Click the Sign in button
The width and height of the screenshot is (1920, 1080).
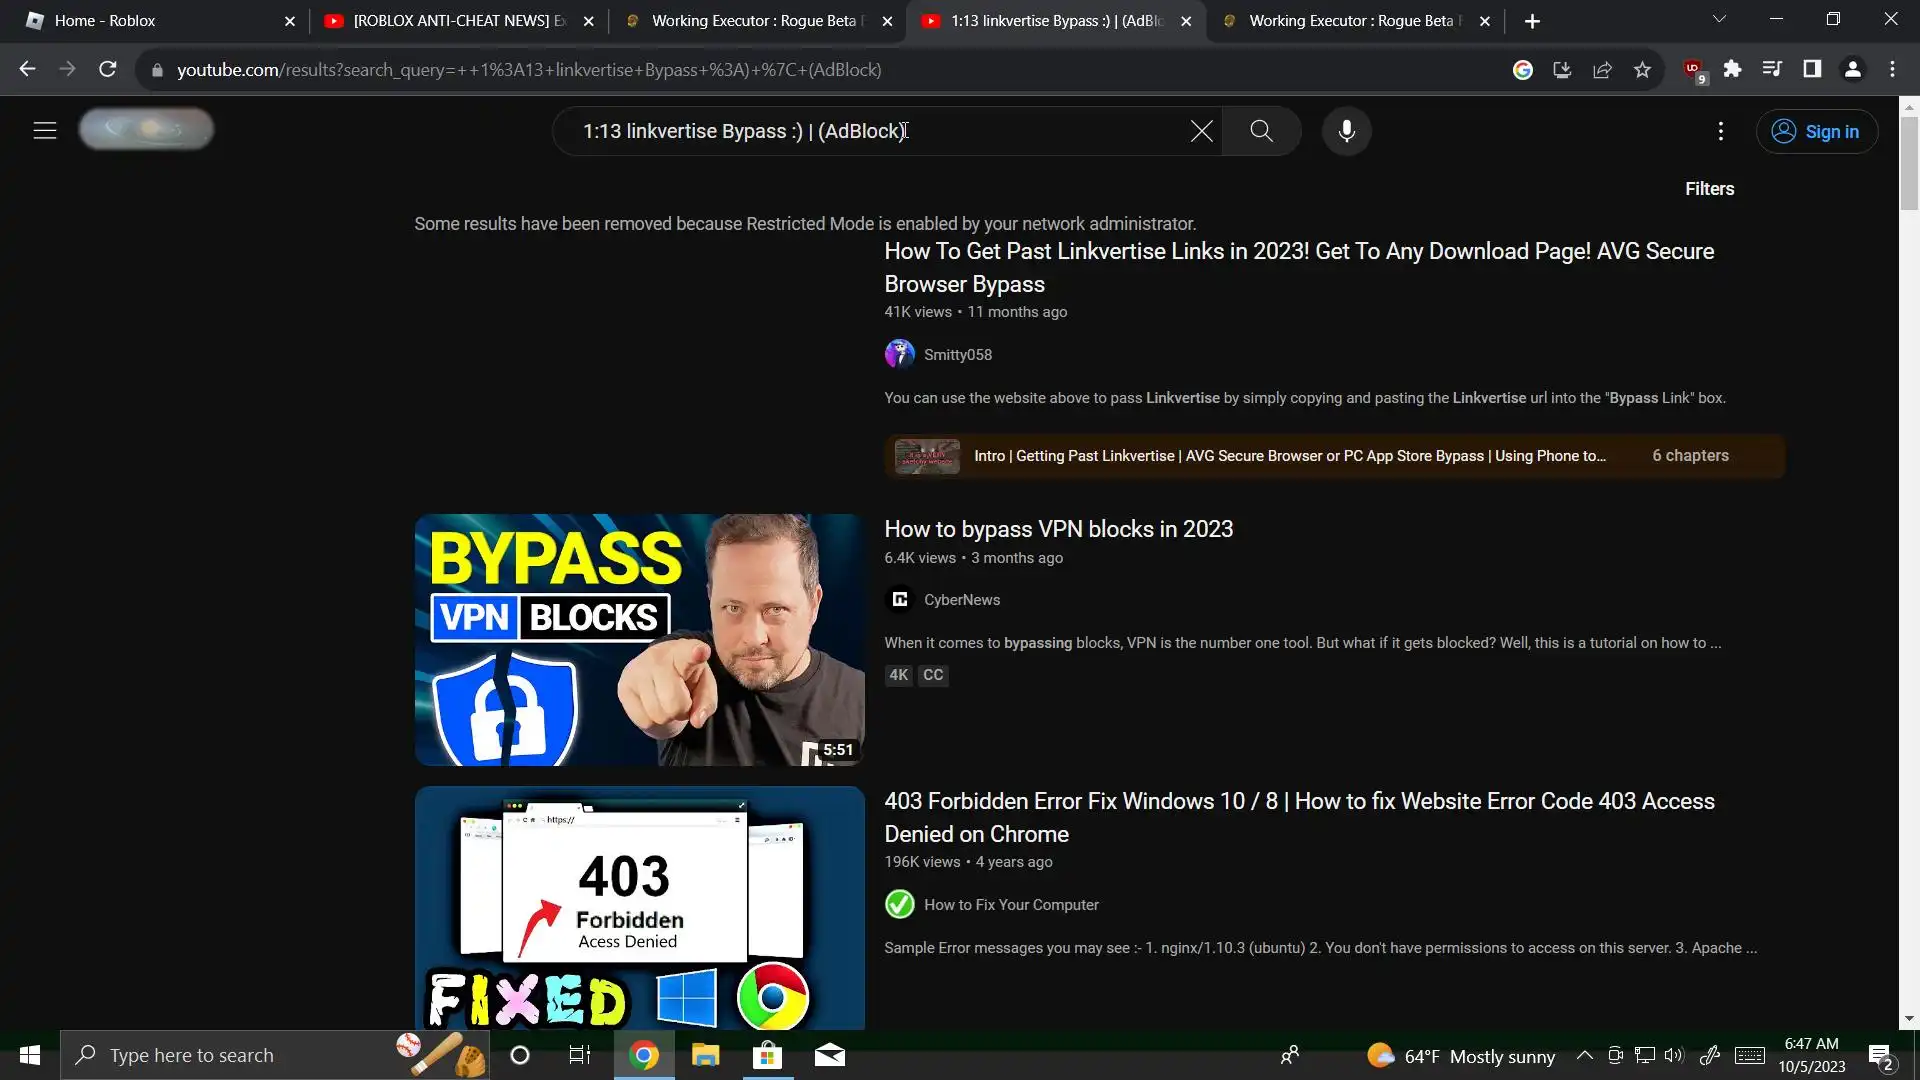tap(1816, 132)
